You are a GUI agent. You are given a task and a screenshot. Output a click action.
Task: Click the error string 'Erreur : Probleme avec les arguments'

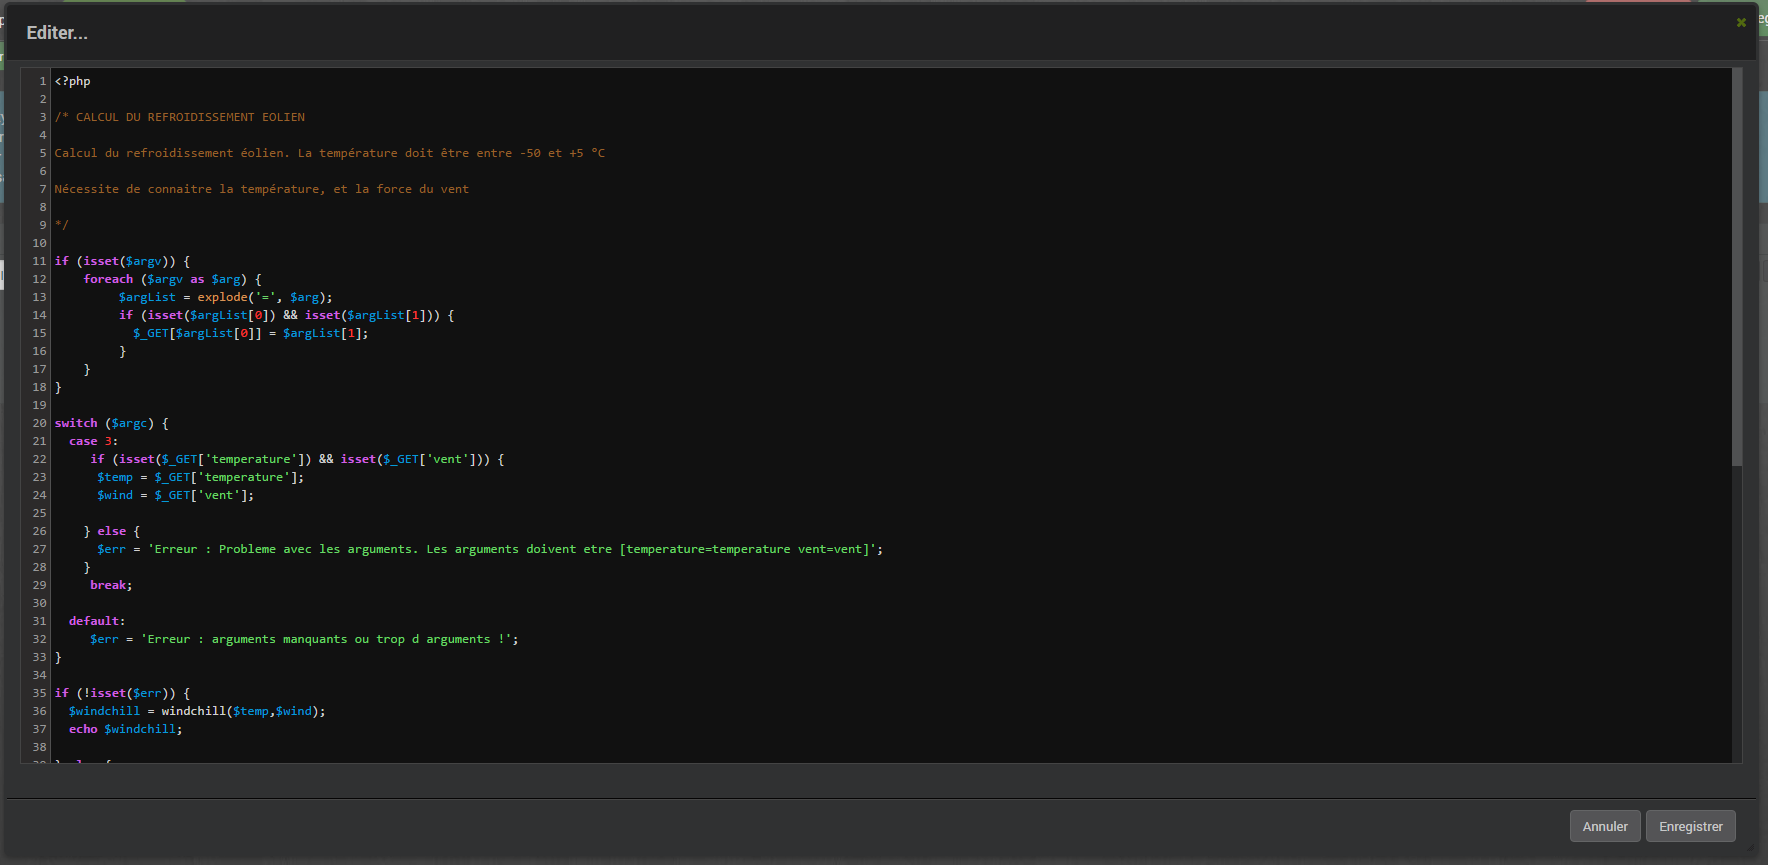click(x=514, y=549)
